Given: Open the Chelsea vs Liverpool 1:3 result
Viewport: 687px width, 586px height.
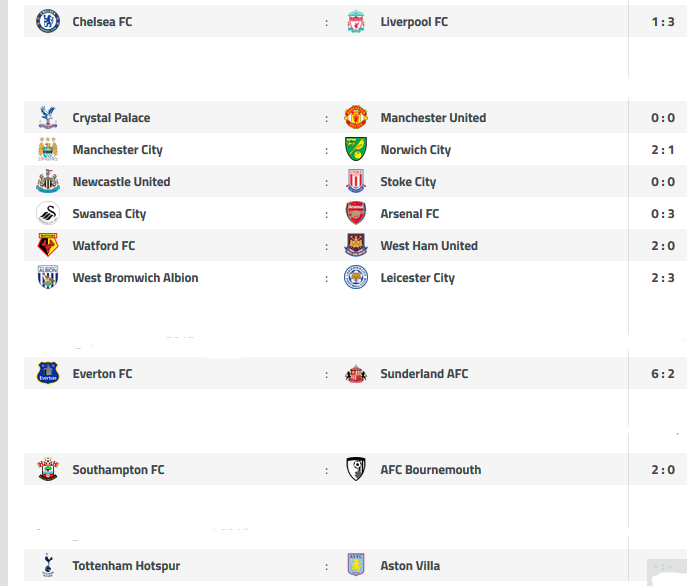Looking at the screenshot, I should (663, 22).
